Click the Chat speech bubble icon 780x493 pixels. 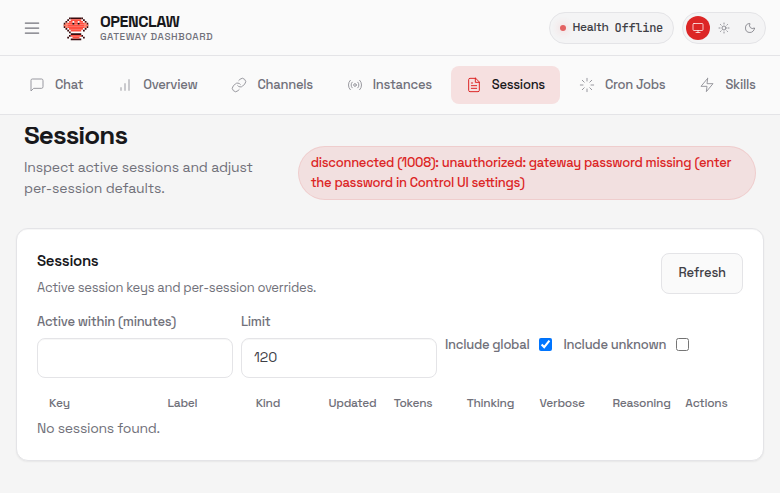pyautogui.click(x=37, y=85)
